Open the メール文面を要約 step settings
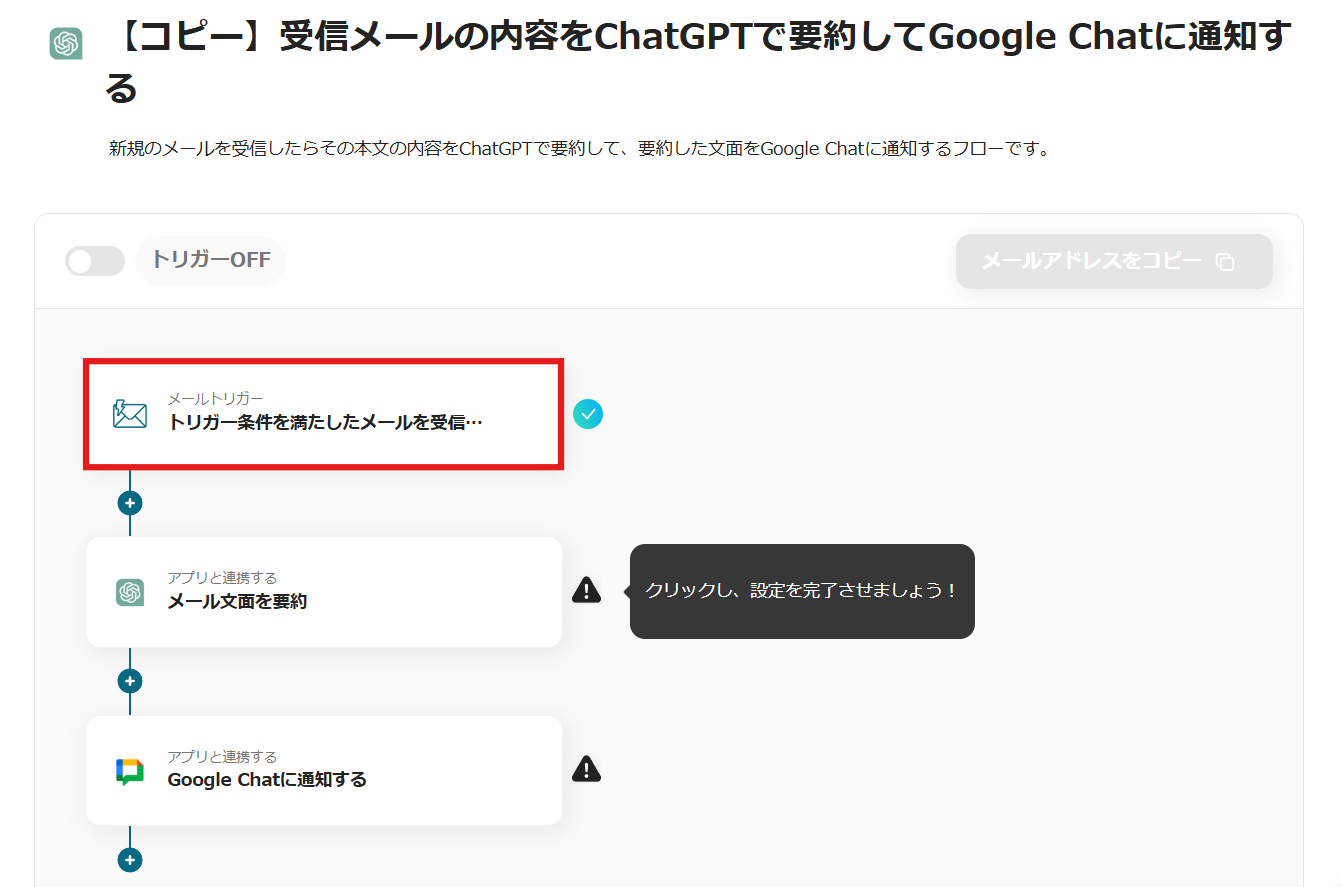The height and width of the screenshot is (887, 1342). 324,592
